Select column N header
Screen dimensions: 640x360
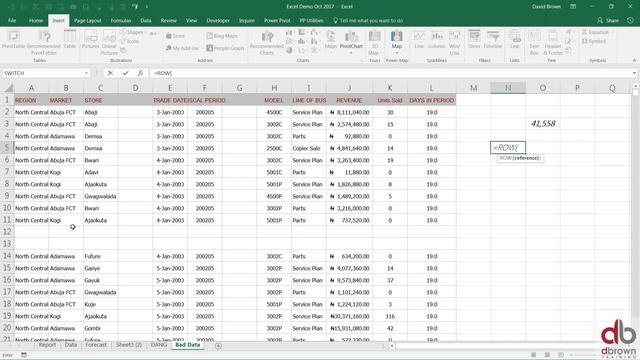(508, 88)
